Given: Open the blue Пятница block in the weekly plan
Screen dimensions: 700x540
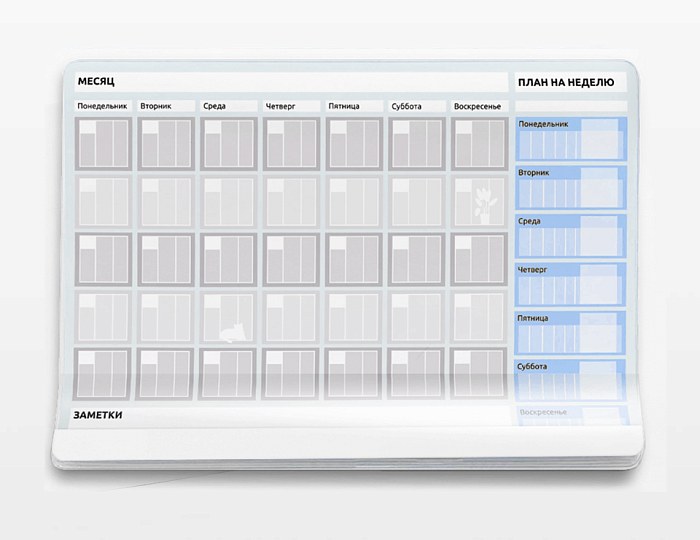Looking at the screenshot, I should coord(570,333).
